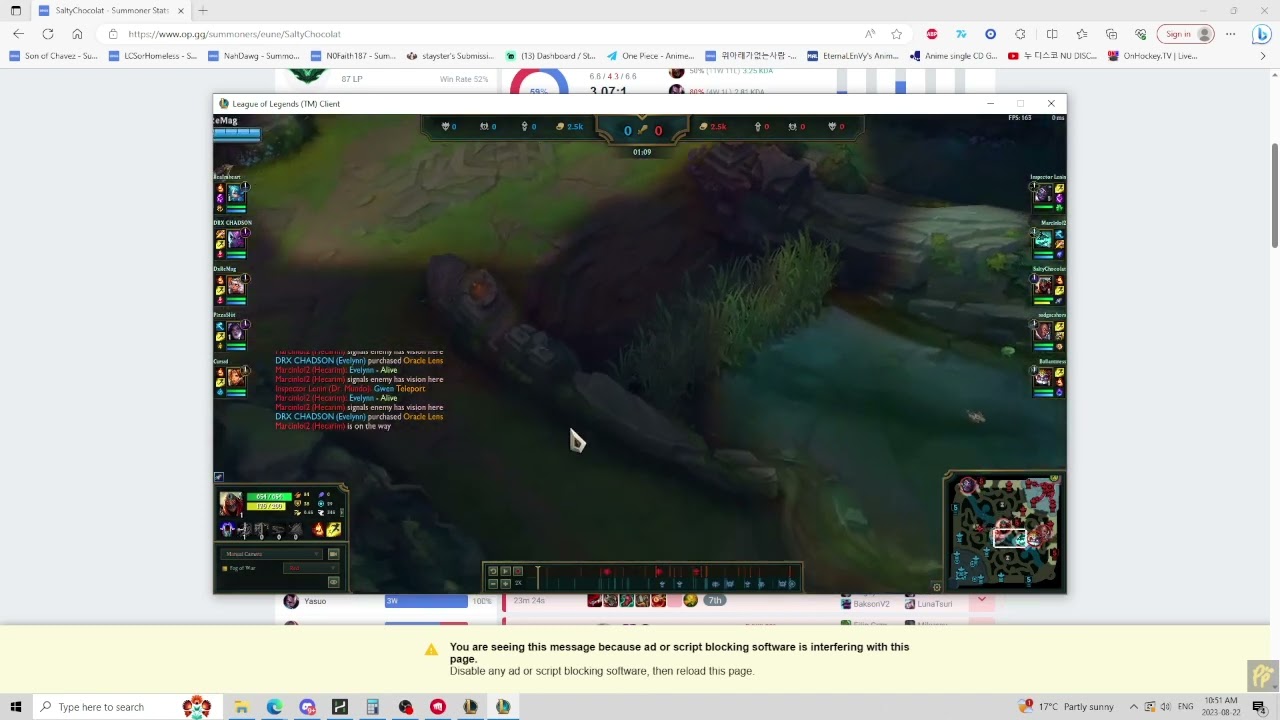Select Inspector Lenin champion portrait on red team
The height and width of the screenshot is (720, 1280).
[x=1043, y=194]
